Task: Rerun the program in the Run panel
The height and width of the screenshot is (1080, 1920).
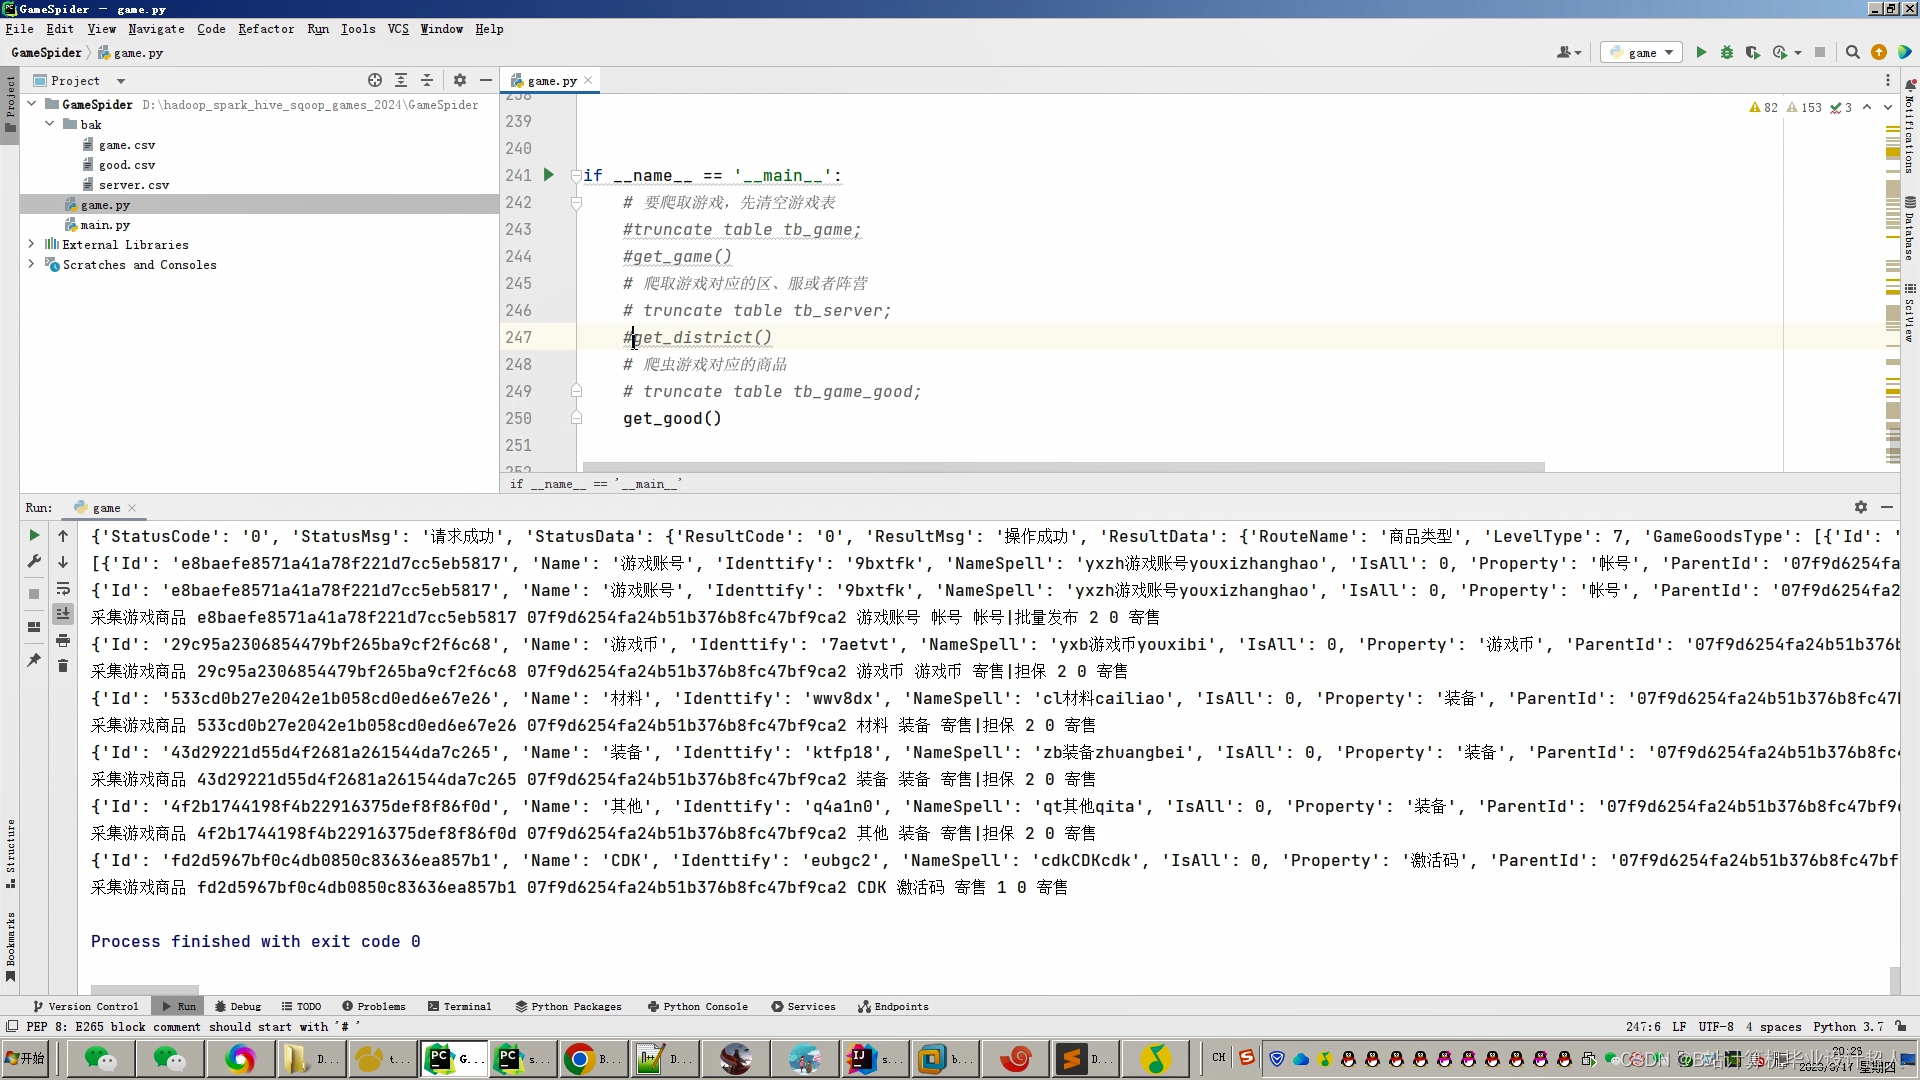Action: click(34, 536)
